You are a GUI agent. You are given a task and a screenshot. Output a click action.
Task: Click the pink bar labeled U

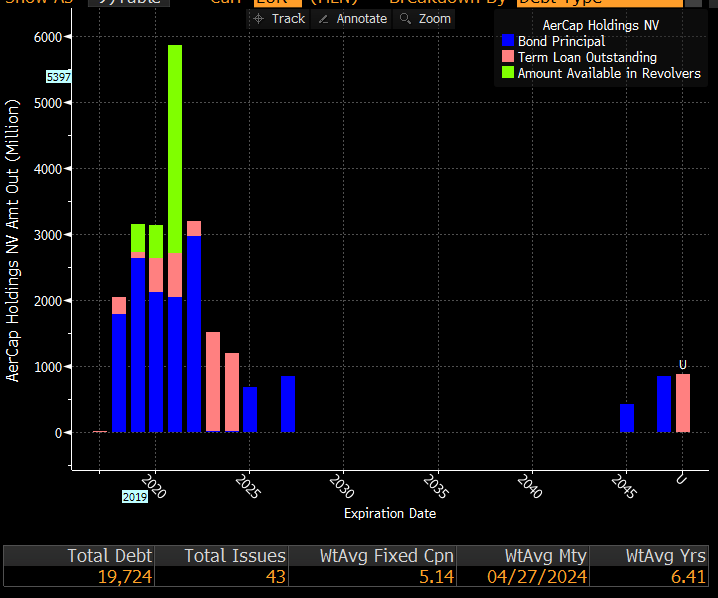[683, 403]
